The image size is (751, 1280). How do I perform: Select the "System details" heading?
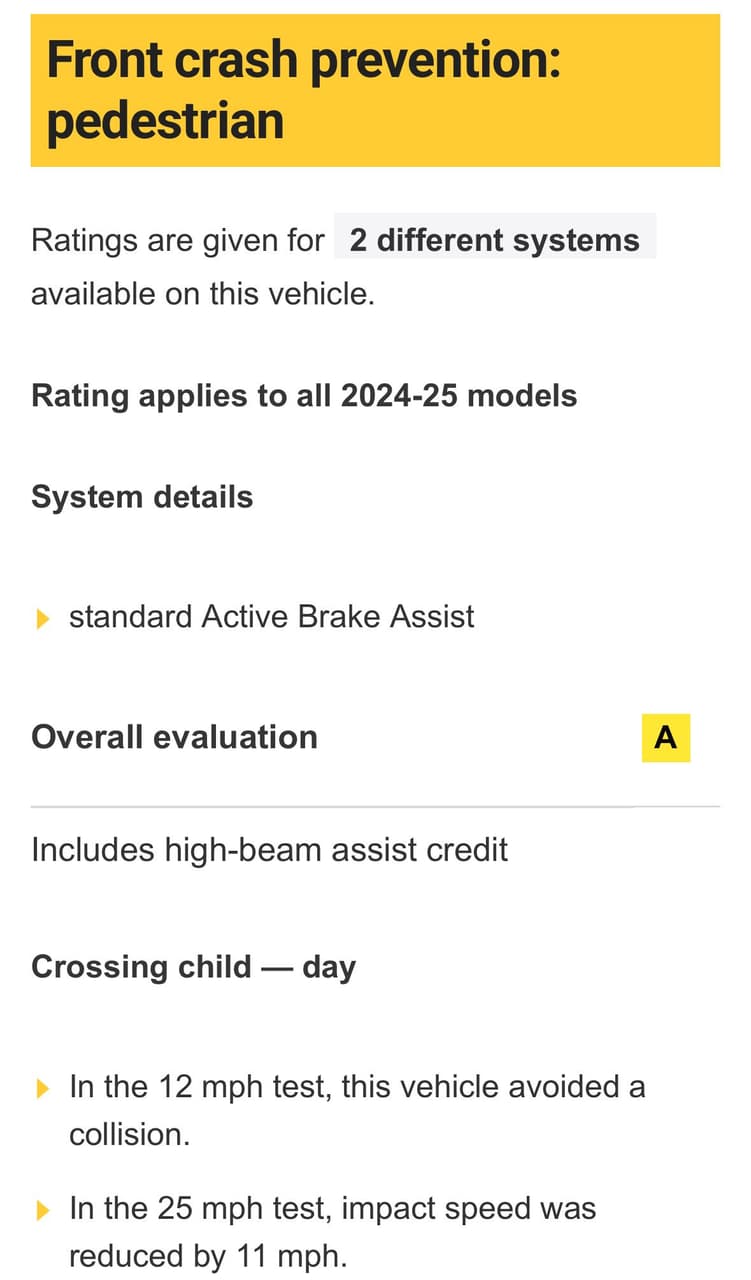click(142, 497)
